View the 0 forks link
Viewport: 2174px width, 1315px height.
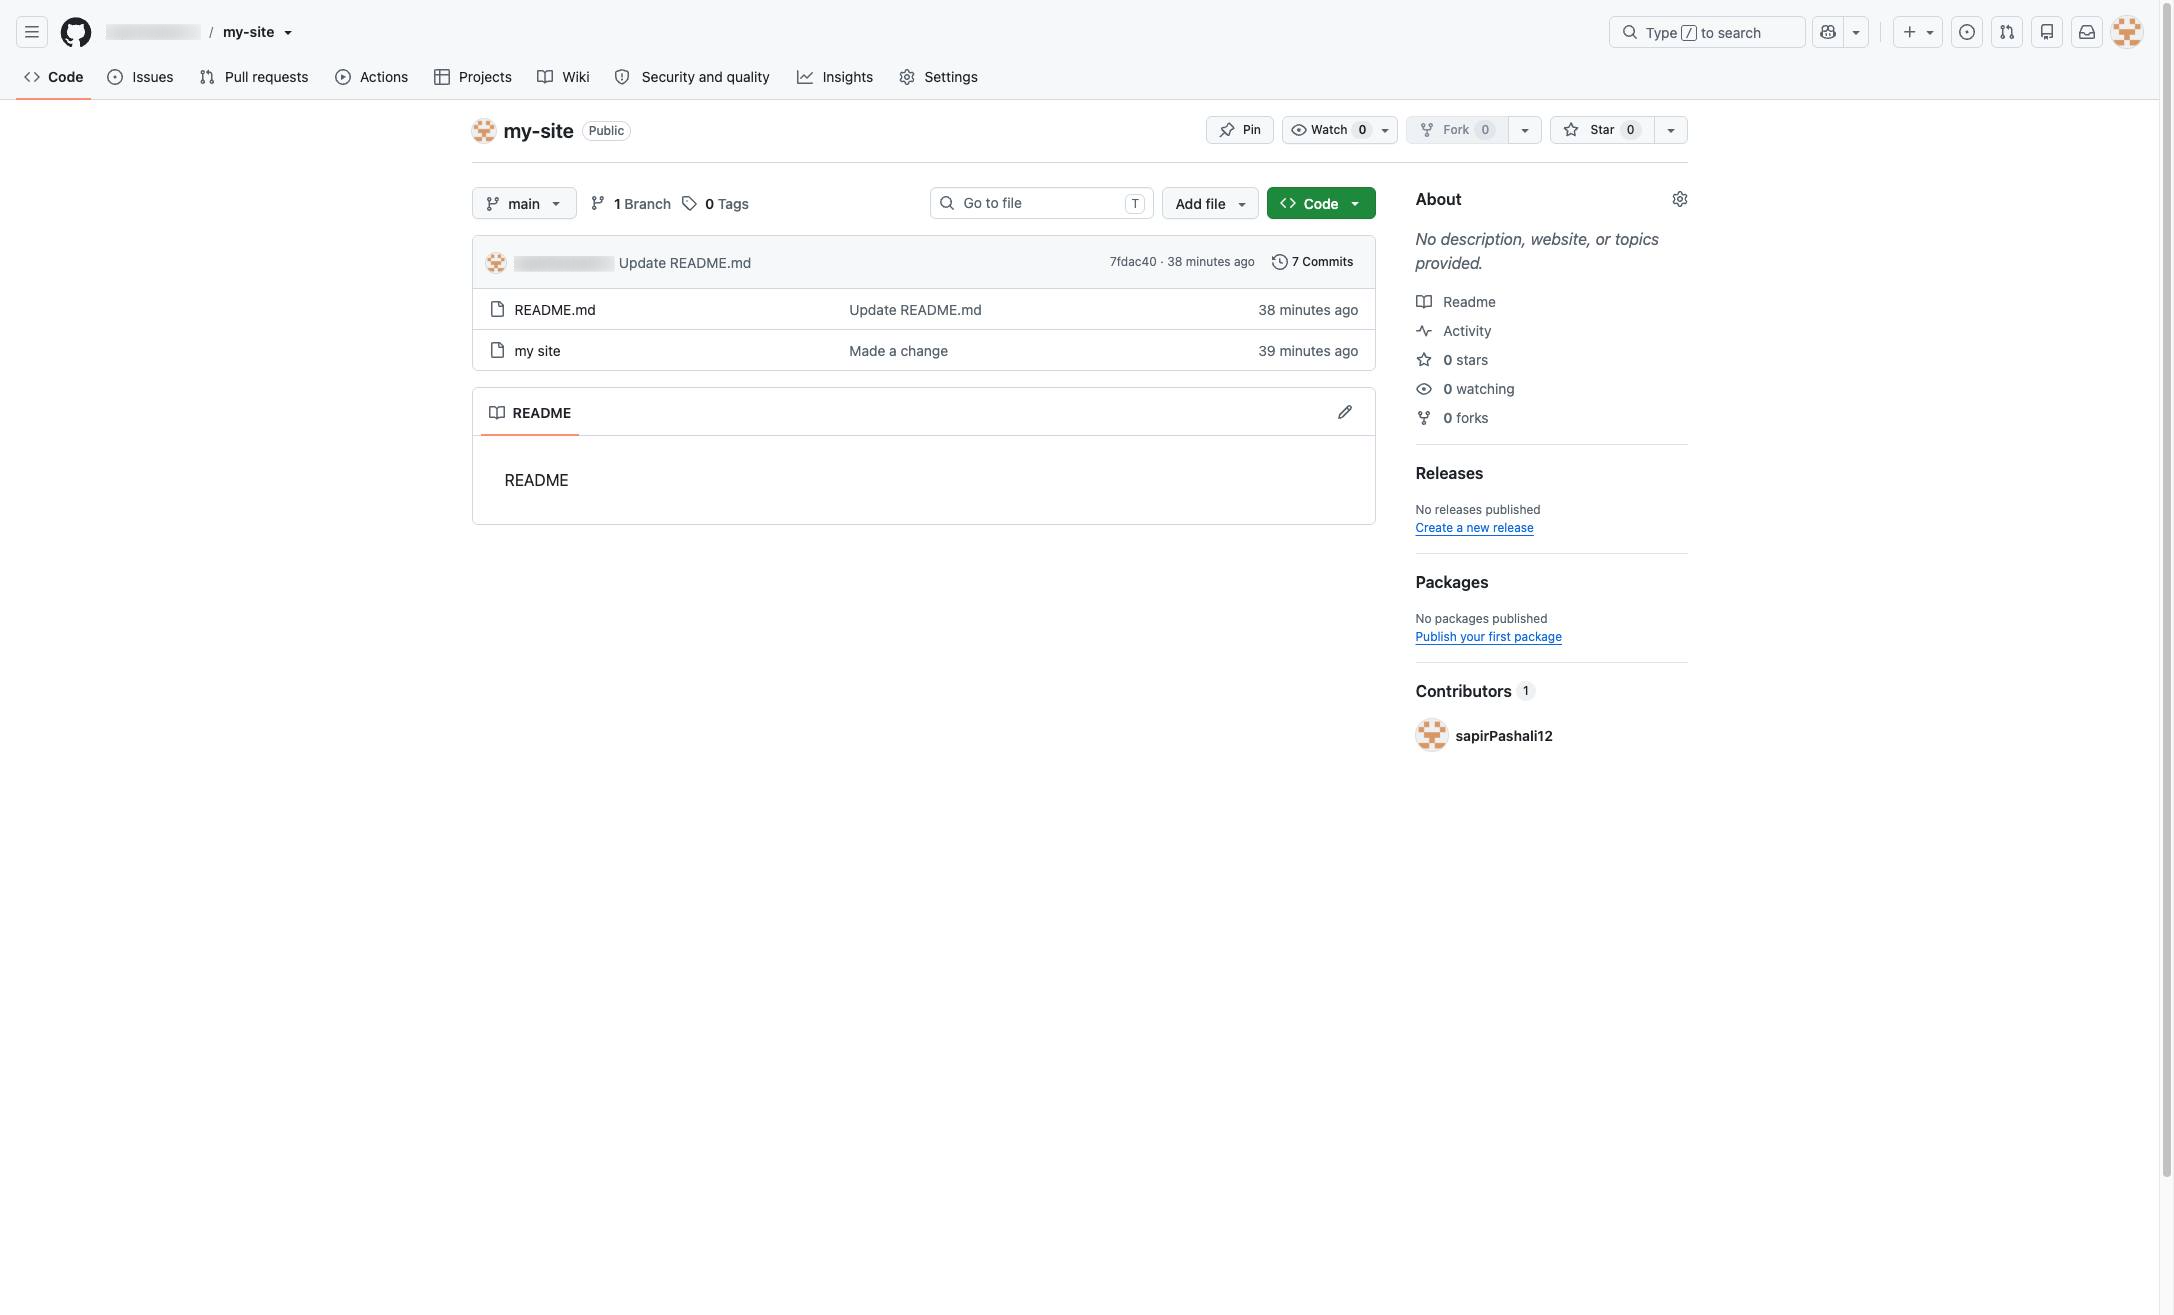1452,418
